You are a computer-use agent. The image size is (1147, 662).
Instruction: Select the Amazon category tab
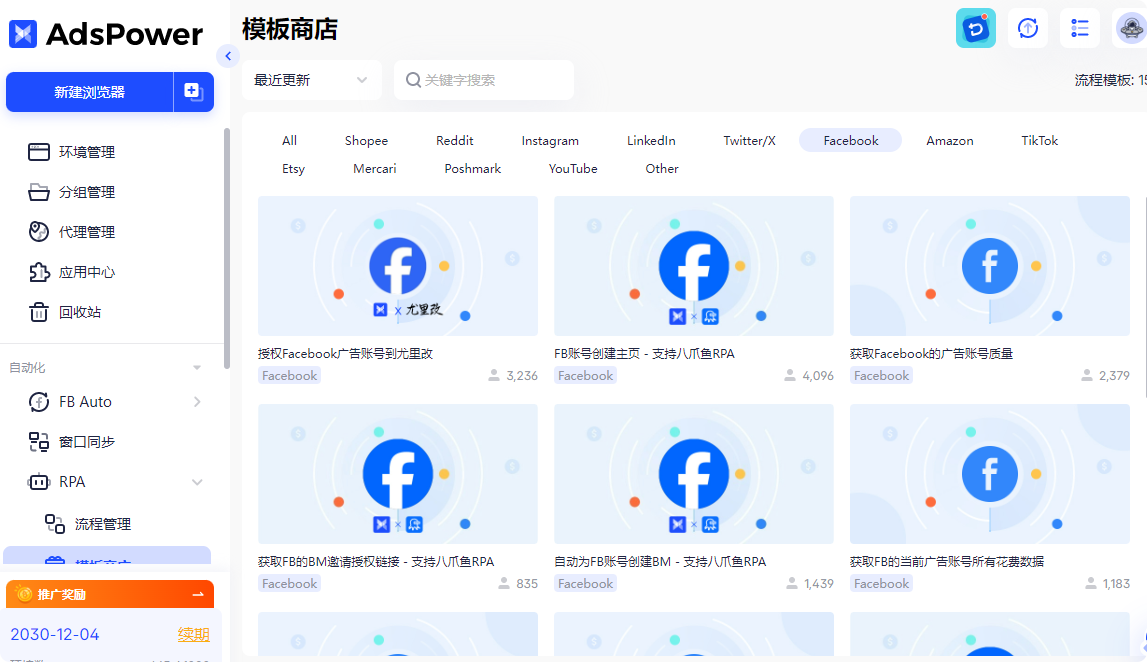tap(949, 140)
